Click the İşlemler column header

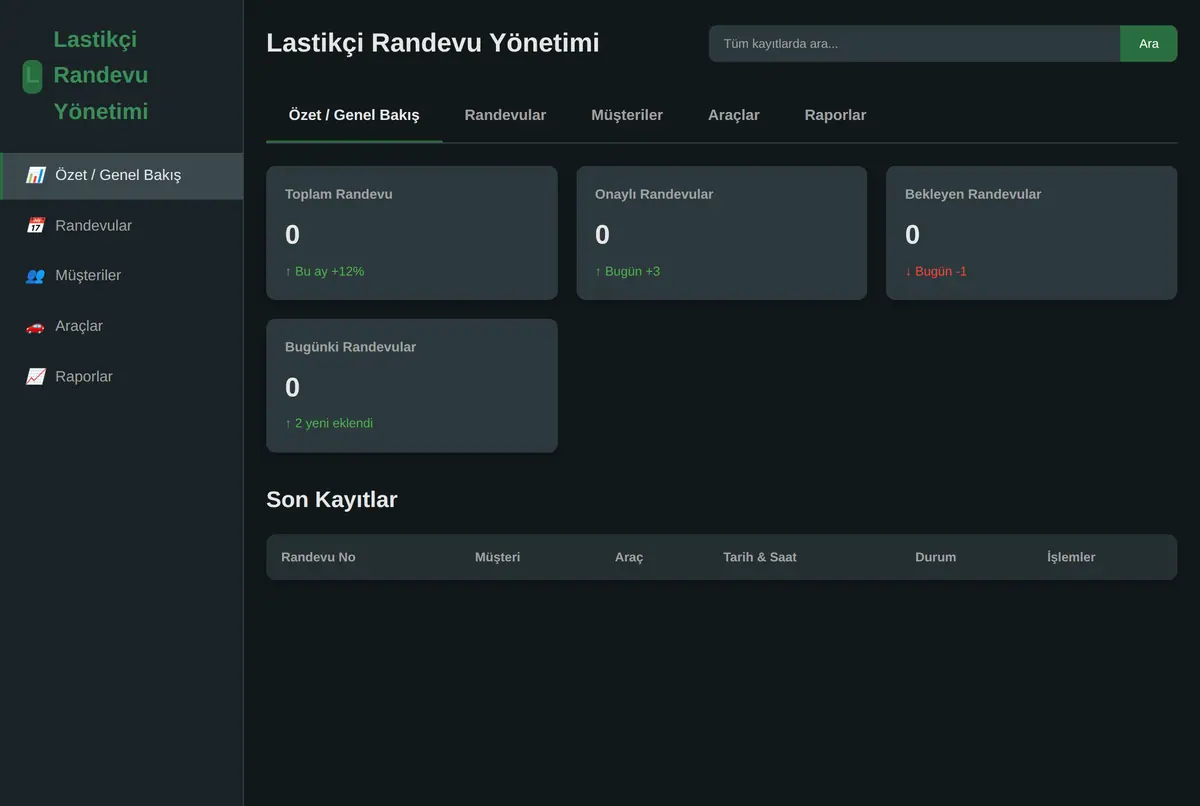1071,557
